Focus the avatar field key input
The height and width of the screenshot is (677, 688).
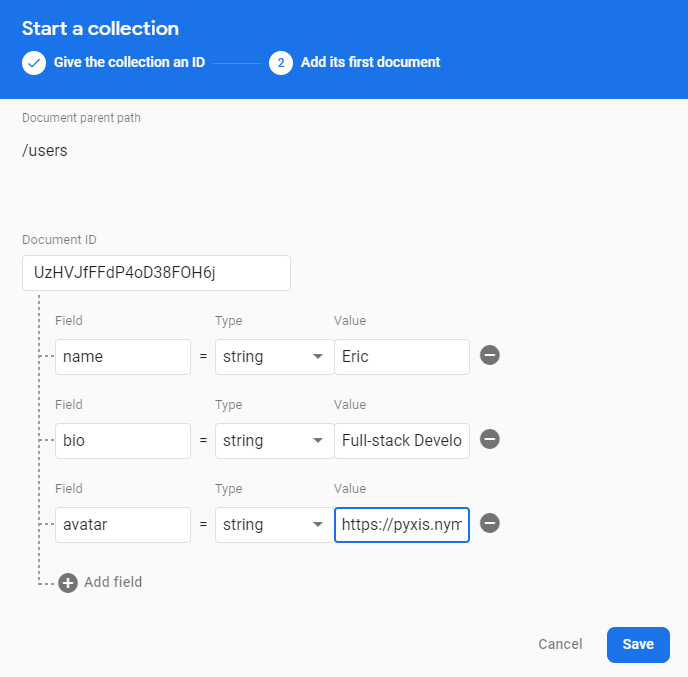click(x=122, y=525)
